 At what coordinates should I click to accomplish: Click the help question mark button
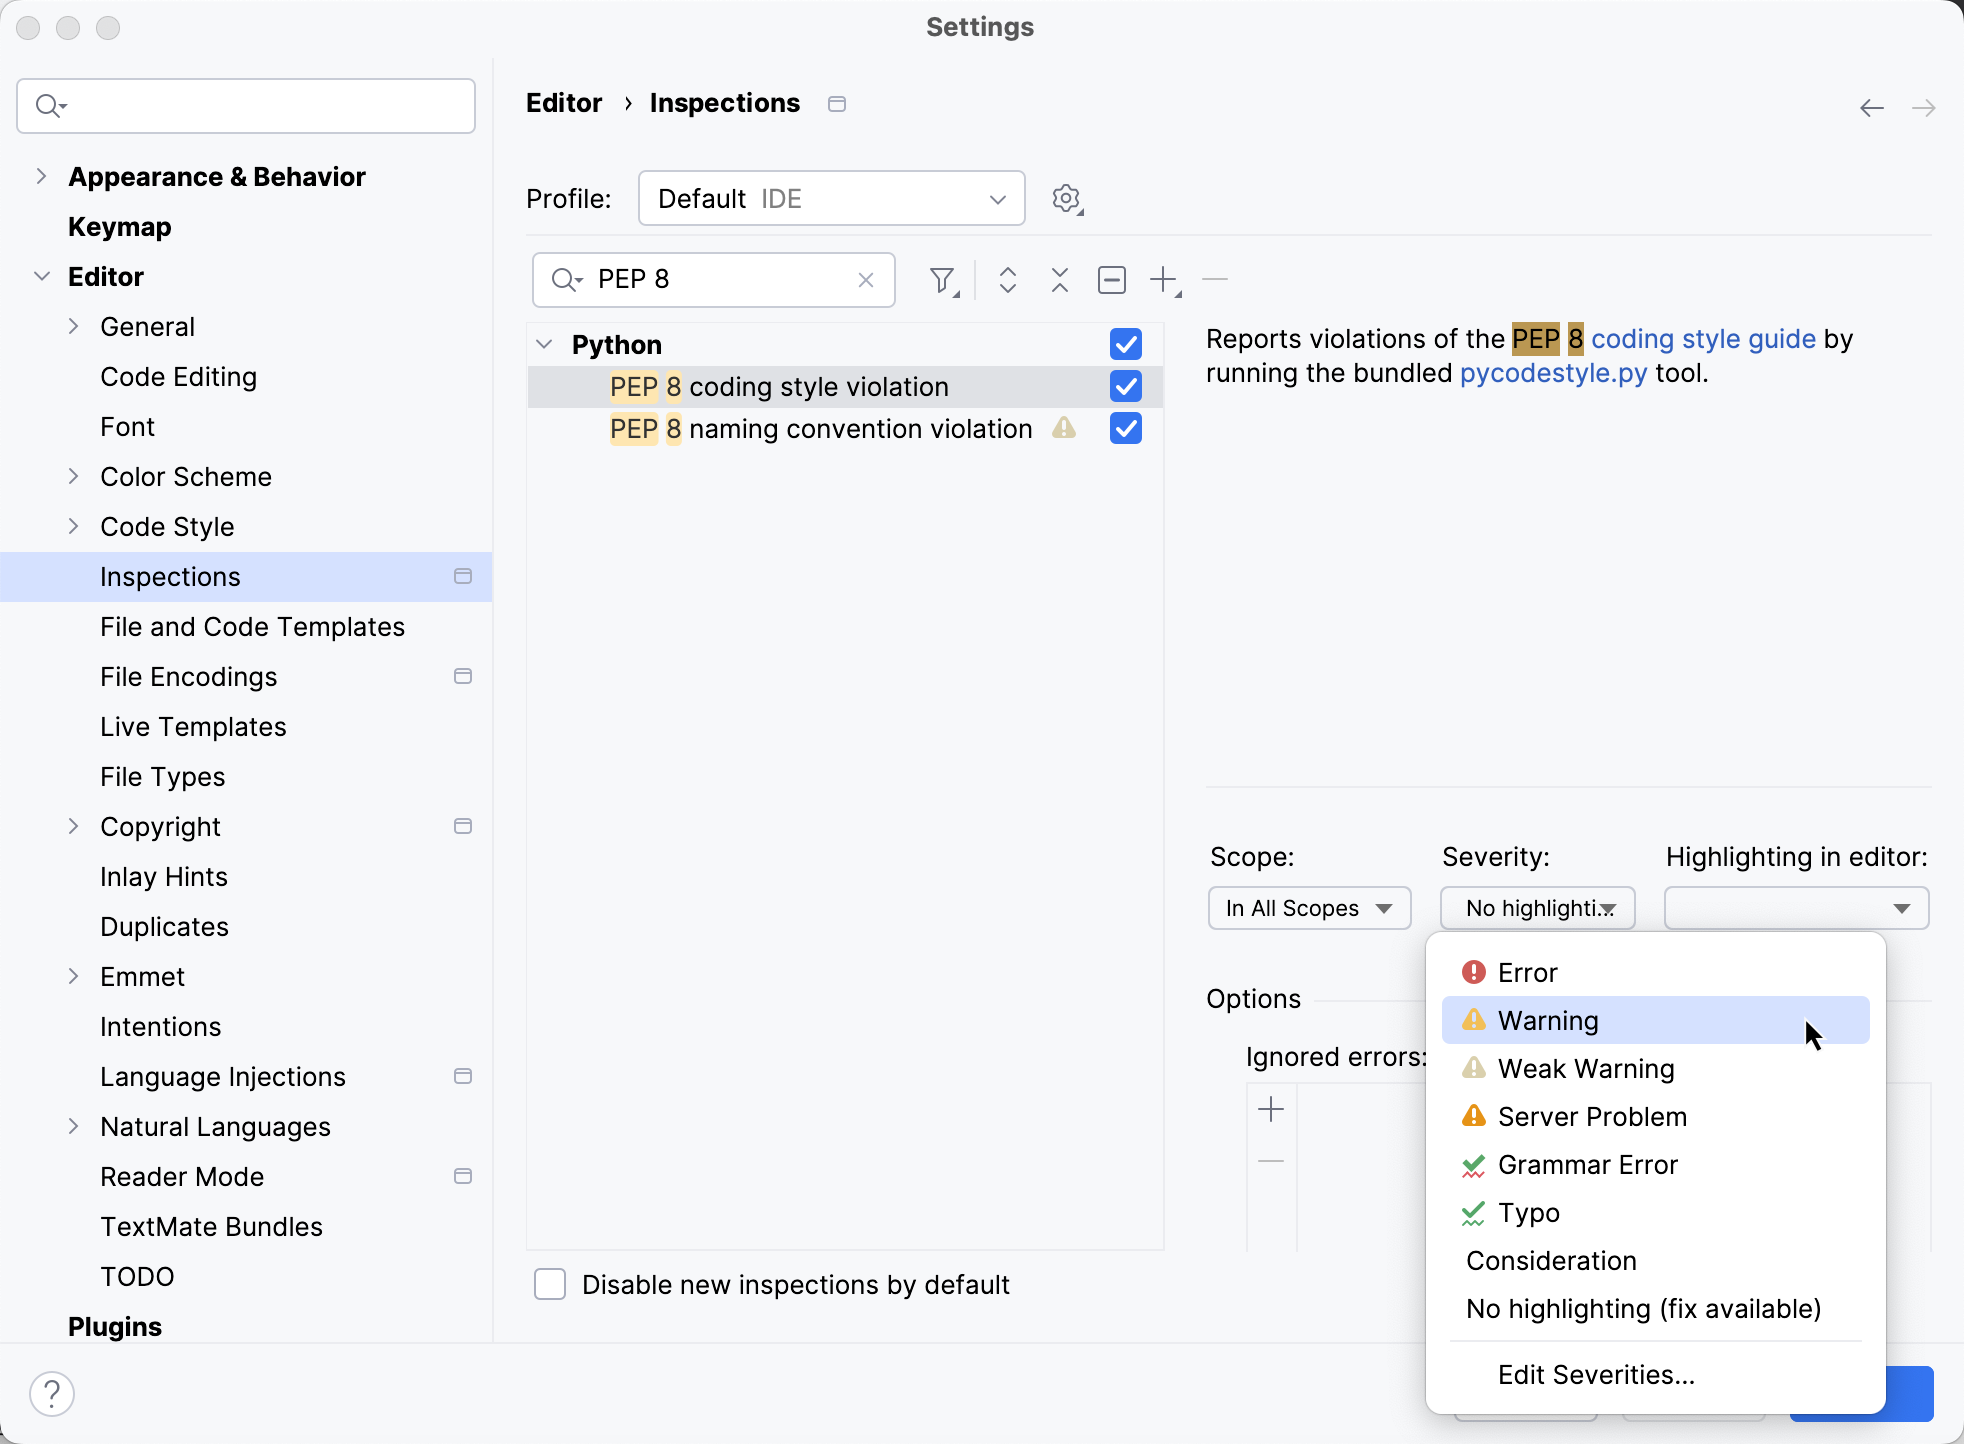pos(52,1393)
